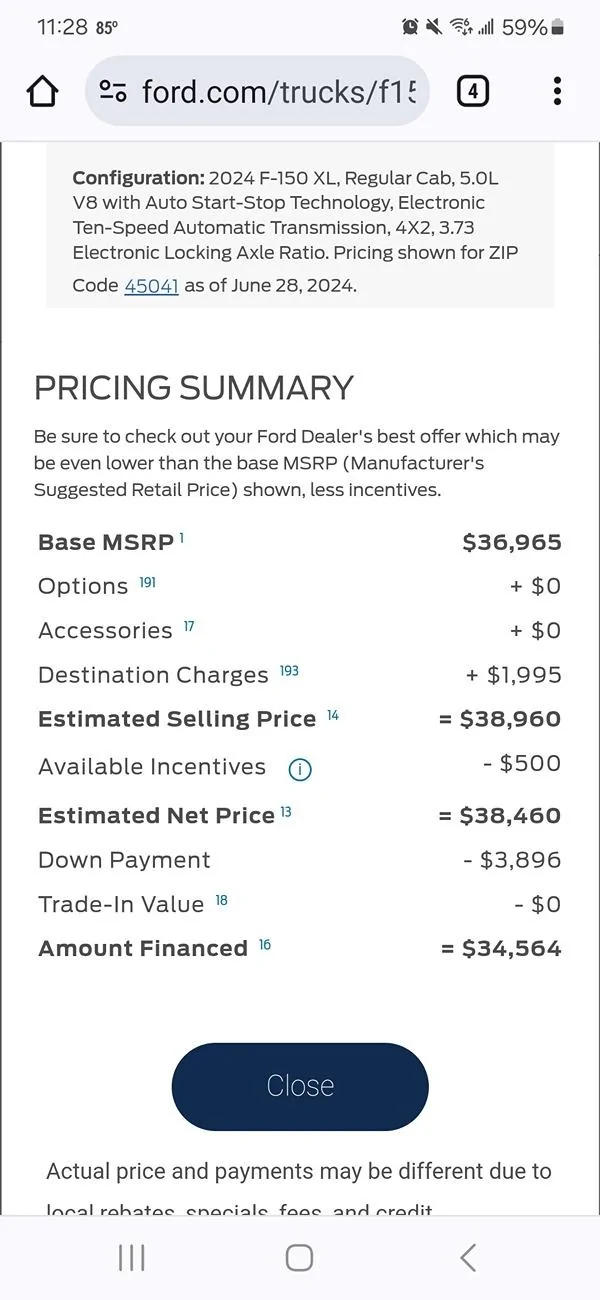
Task: Open the Base MSRP footnote 1
Action: click(x=181, y=535)
